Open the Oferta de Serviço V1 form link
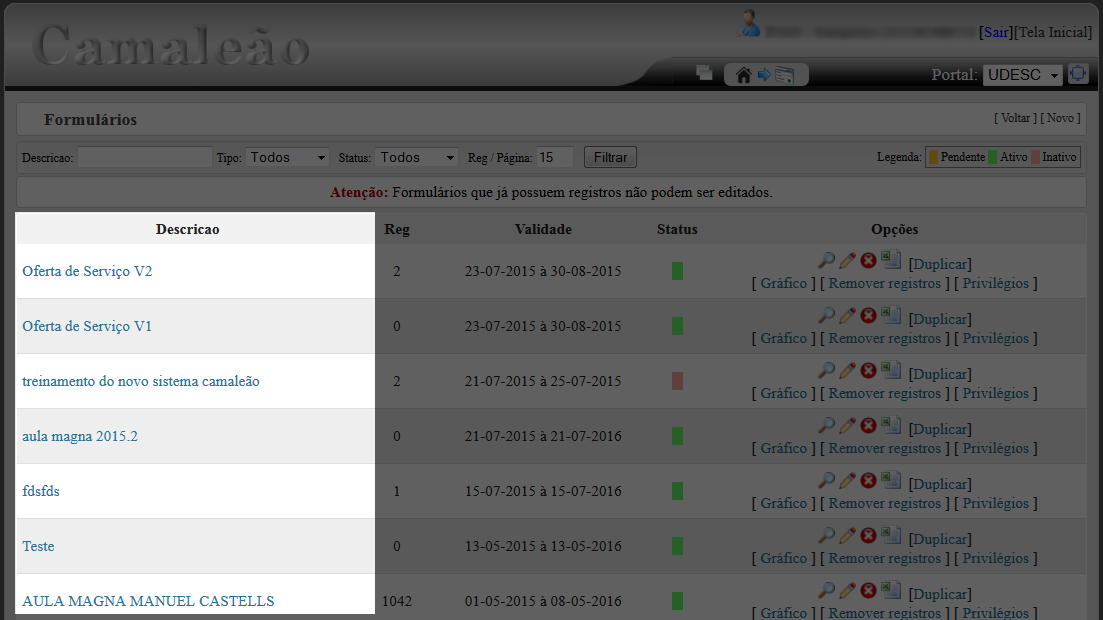Screen dimensions: 1103x620 pyautogui.click(x=87, y=326)
